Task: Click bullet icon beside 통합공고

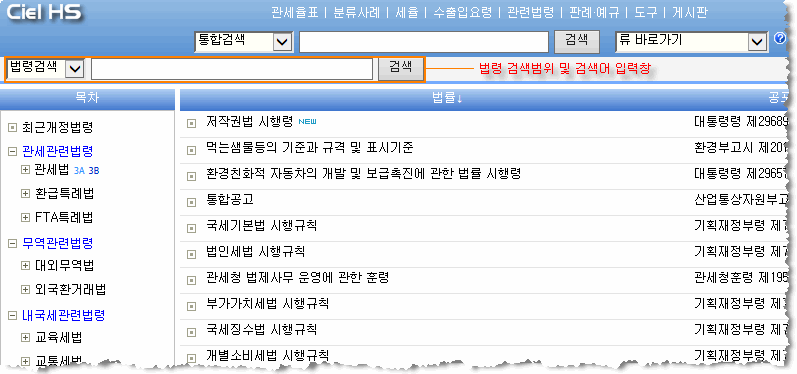Action: (191, 202)
